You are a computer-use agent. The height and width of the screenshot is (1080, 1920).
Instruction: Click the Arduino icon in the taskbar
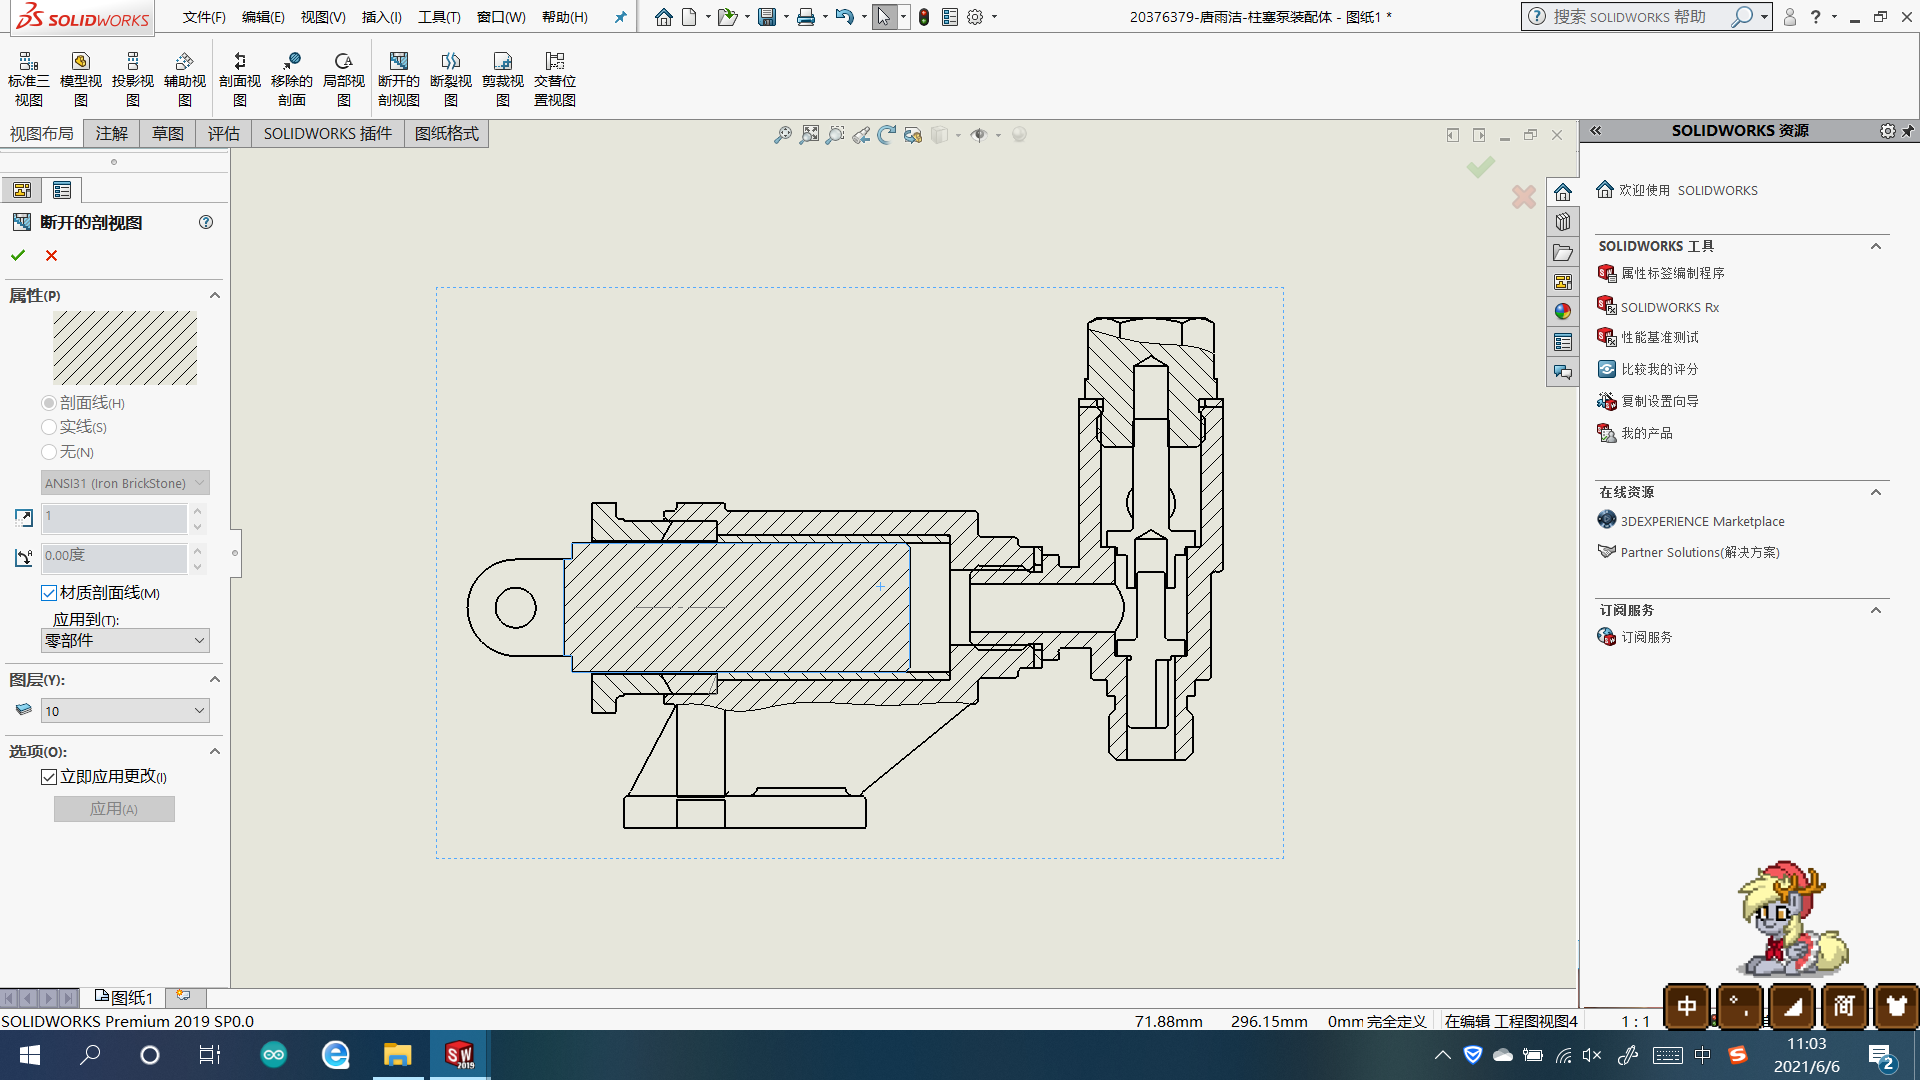coord(273,1055)
